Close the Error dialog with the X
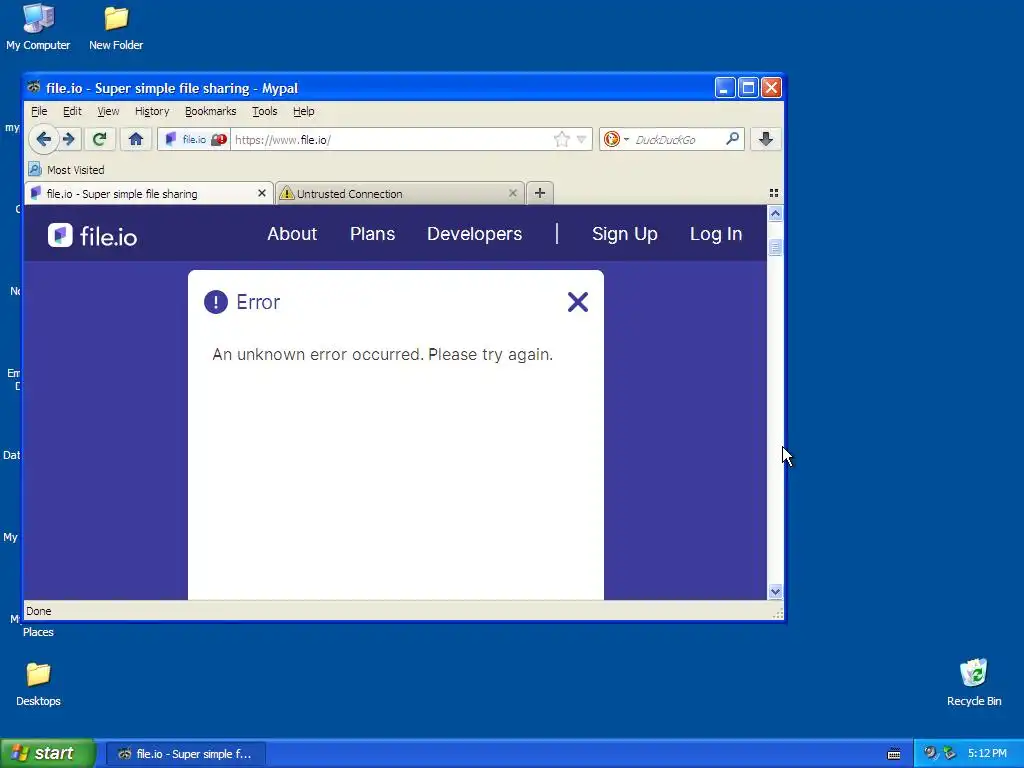 tap(578, 302)
